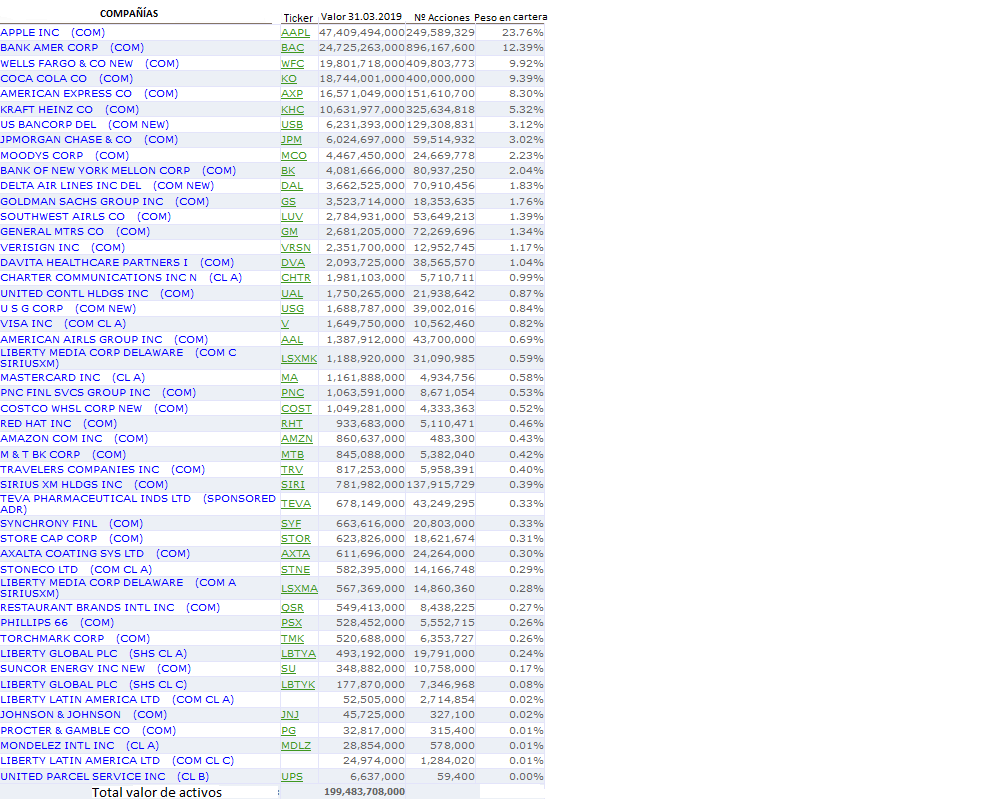Open the USG ticker link
The height and width of the screenshot is (799, 994).
[x=292, y=309]
